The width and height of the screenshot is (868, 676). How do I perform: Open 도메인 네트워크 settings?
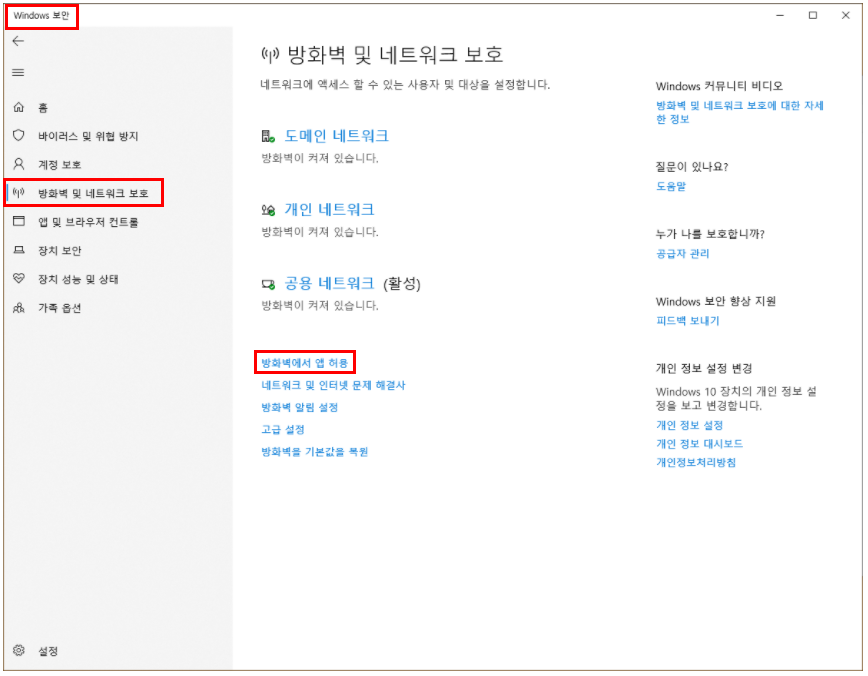coord(337,136)
